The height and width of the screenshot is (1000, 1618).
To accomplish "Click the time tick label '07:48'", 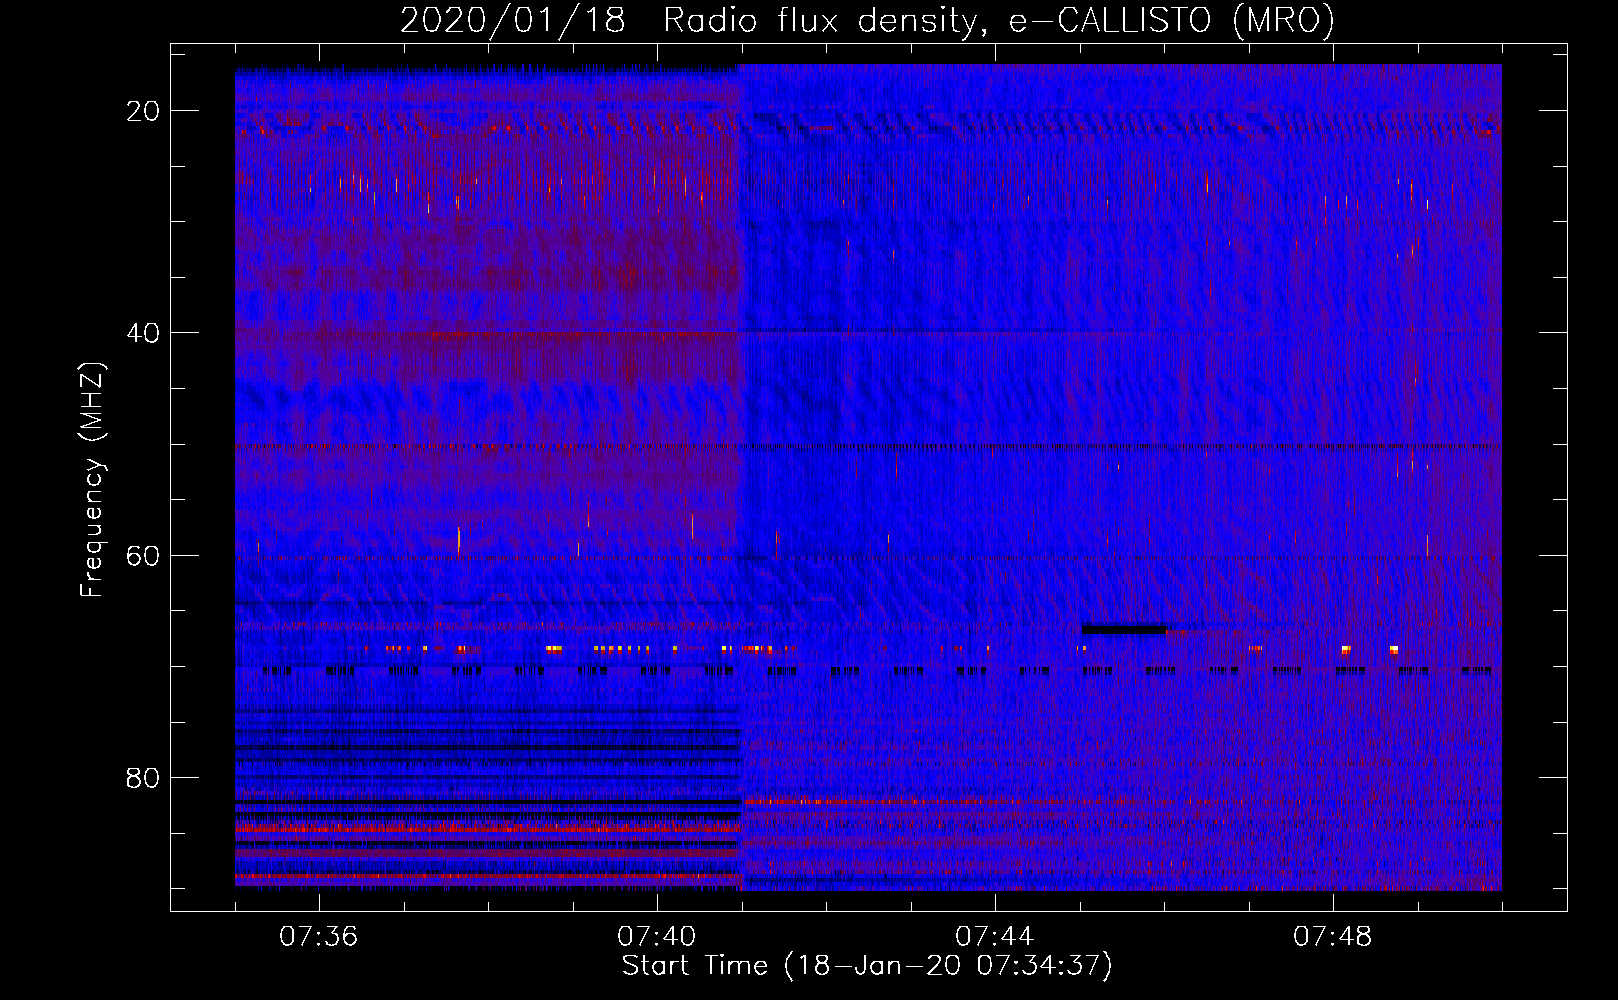I will pyautogui.click(x=1333, y=937).
